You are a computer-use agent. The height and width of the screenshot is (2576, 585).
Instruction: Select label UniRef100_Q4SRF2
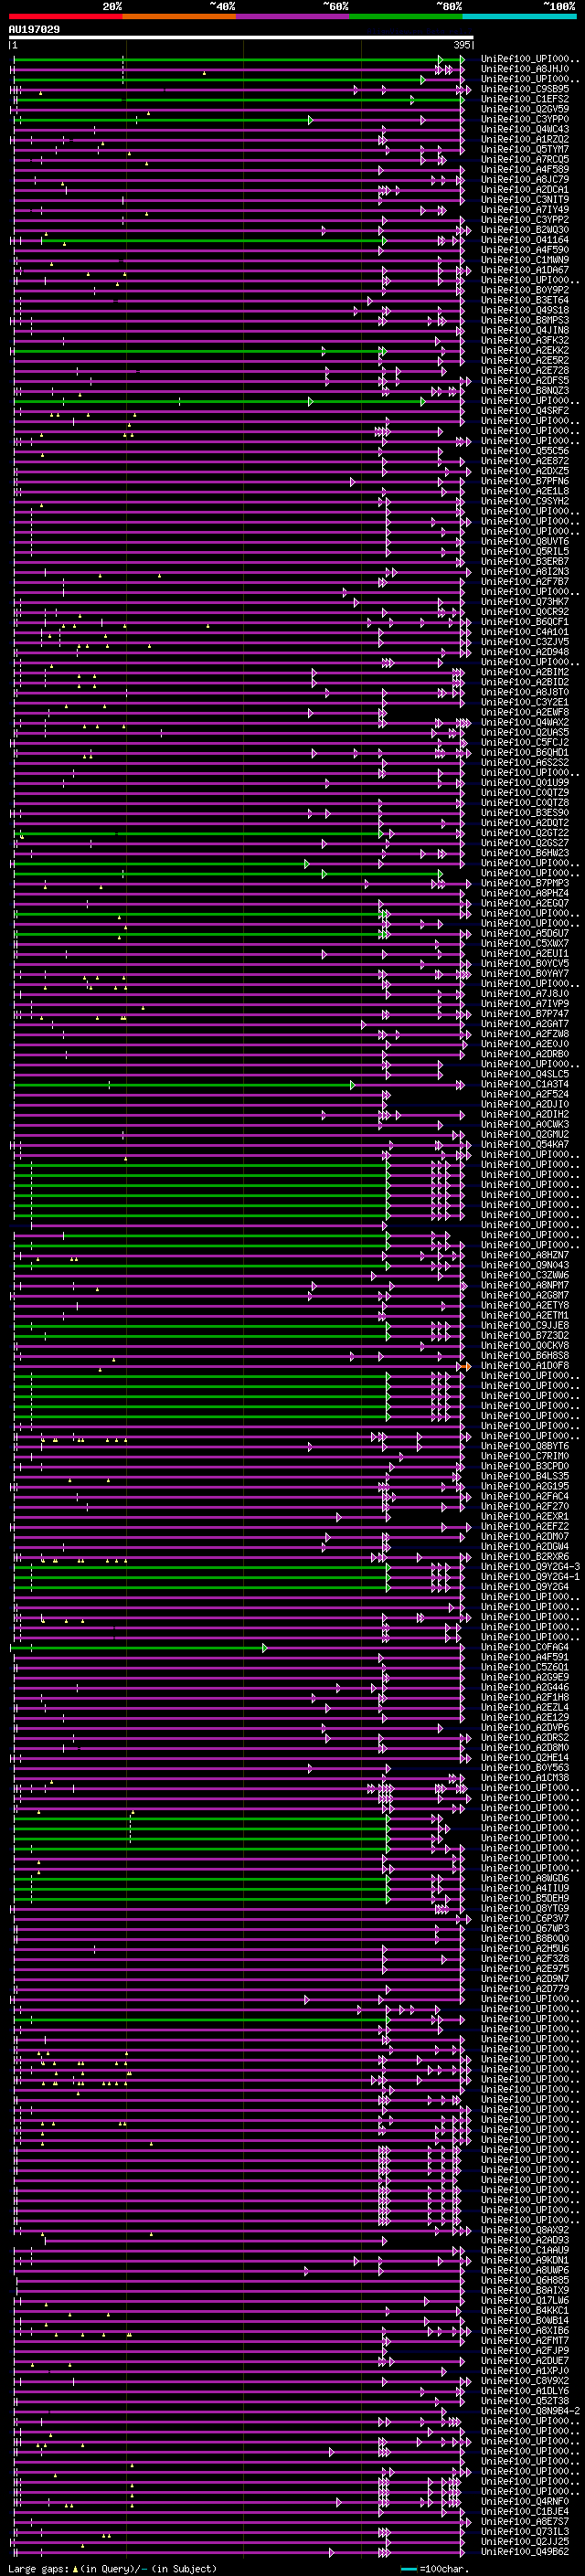(x=525, y=411)
